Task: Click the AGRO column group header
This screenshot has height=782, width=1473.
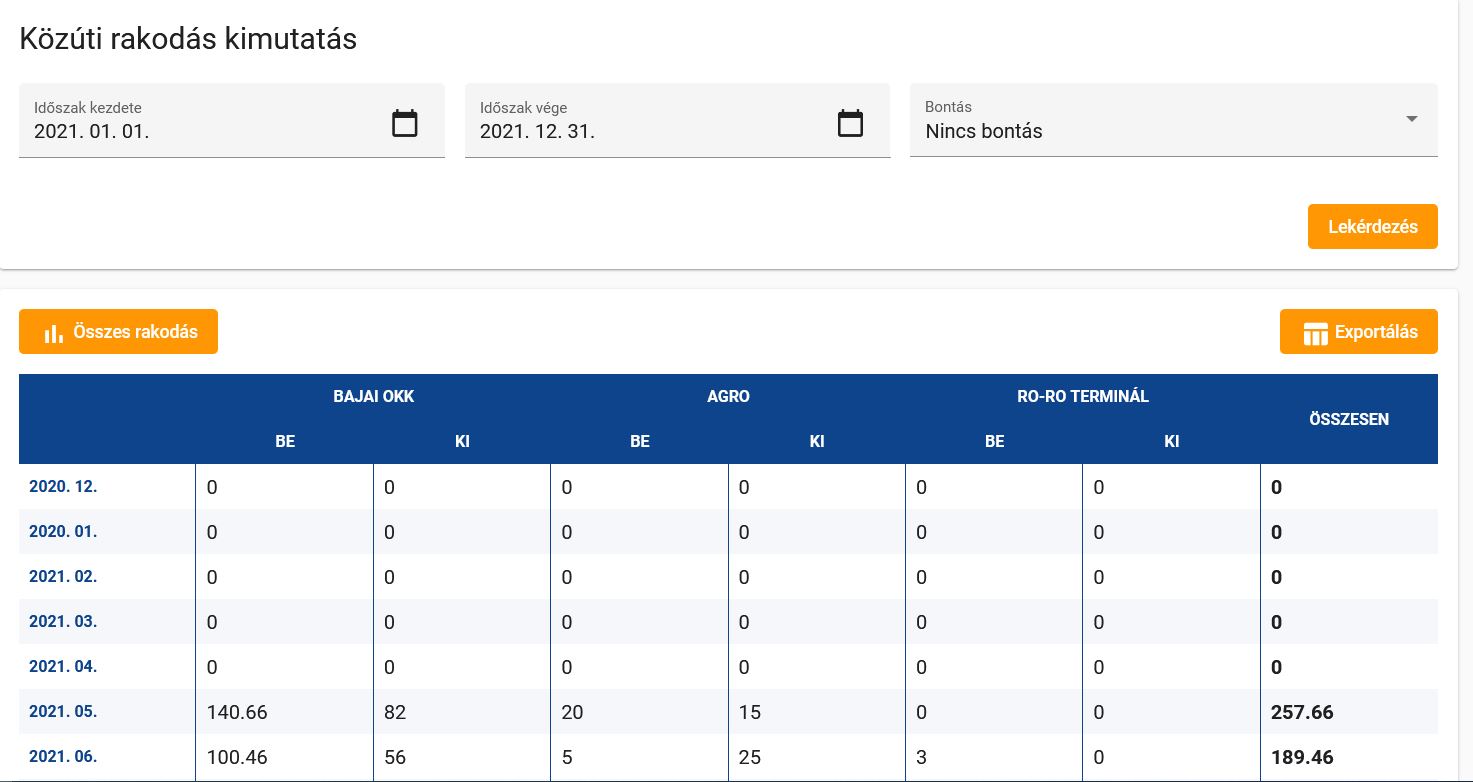Action: coord(728,396)
